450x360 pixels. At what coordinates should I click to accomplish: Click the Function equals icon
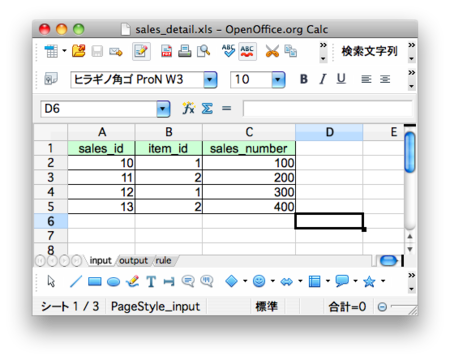point(227,108)
